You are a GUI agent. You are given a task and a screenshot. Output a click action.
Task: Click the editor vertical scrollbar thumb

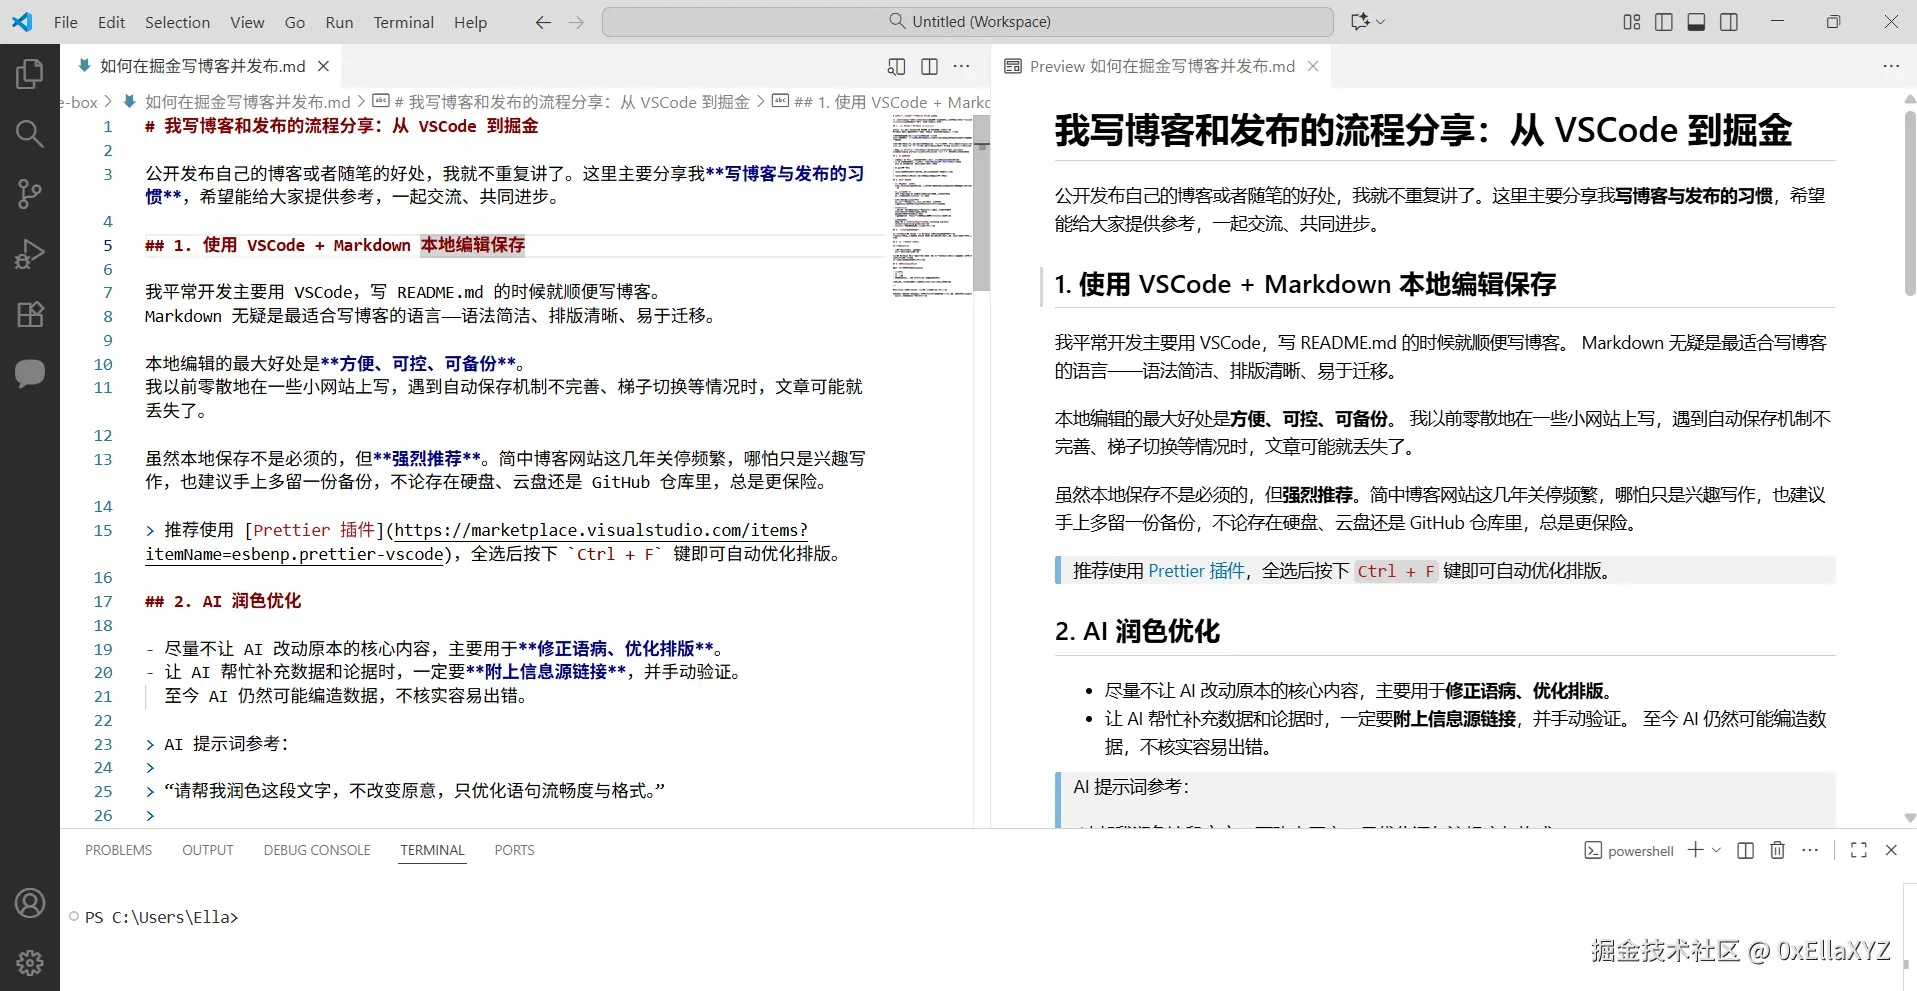pyautogui.click(x=982, y=204)
